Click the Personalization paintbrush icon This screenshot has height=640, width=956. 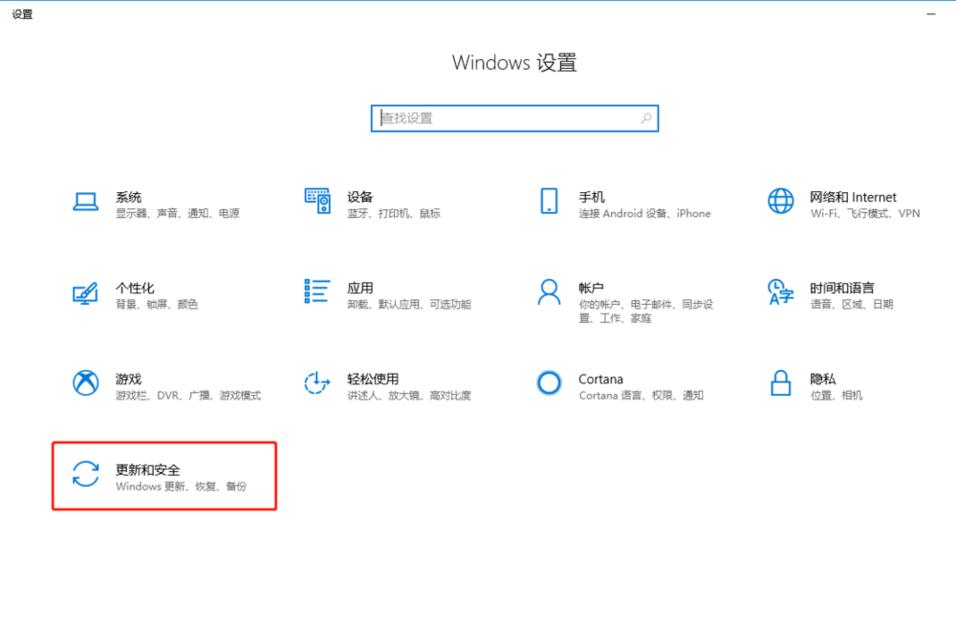point(85,293)
